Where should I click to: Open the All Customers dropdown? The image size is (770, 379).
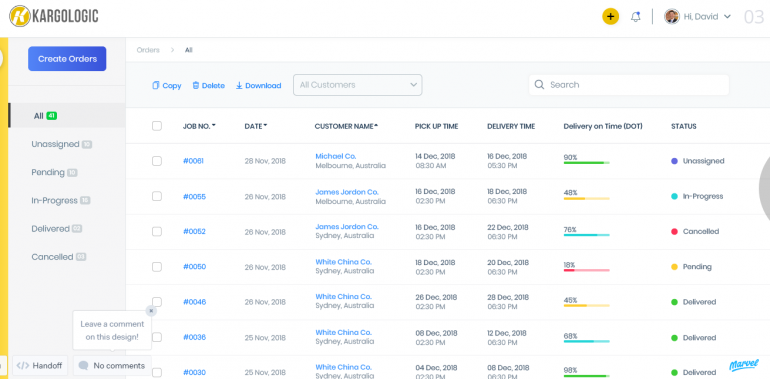pos(358,85)
